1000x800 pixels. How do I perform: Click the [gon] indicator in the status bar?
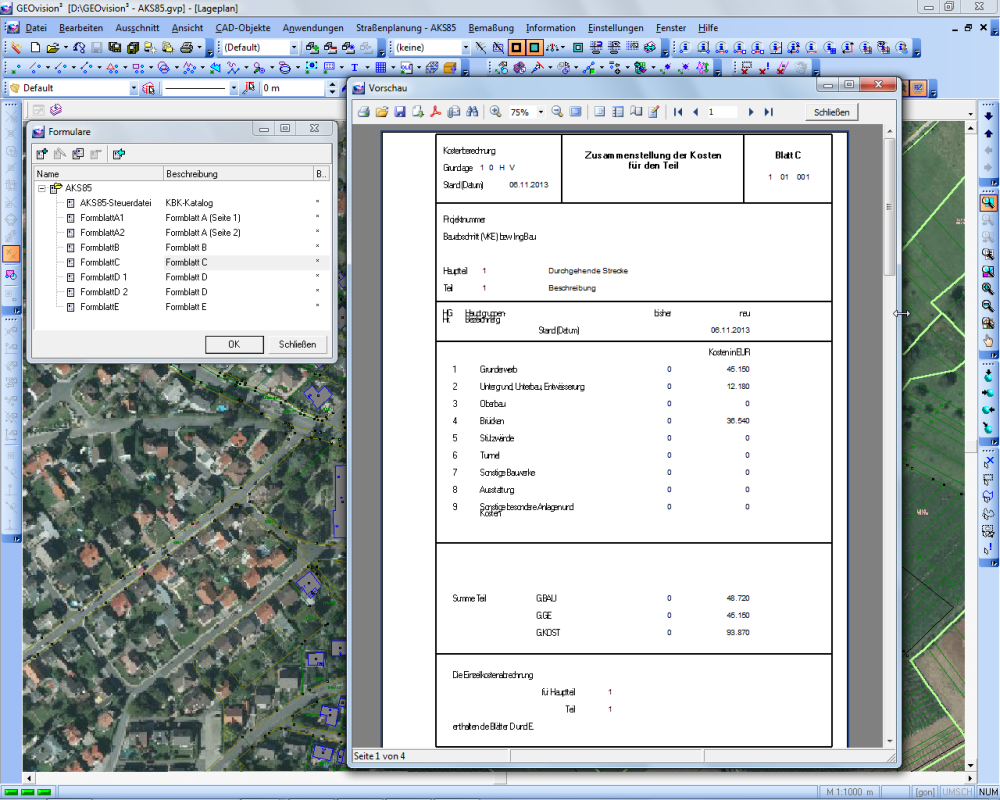click(x=925, y=792)
